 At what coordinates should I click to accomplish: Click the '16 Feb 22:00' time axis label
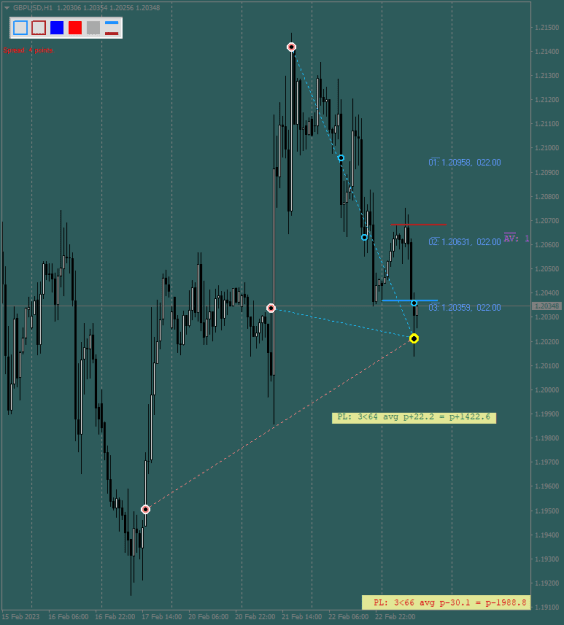pyautogui.click(x=115, y=617)
